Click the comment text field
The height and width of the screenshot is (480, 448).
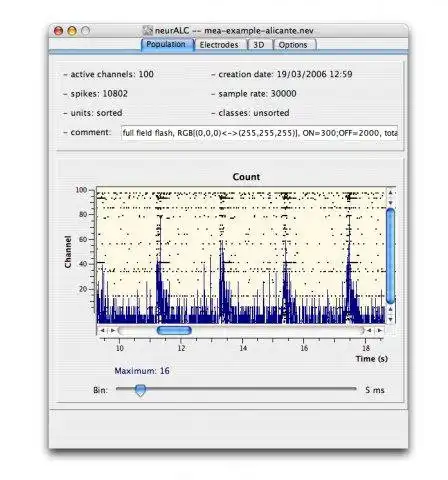[259, 133]
